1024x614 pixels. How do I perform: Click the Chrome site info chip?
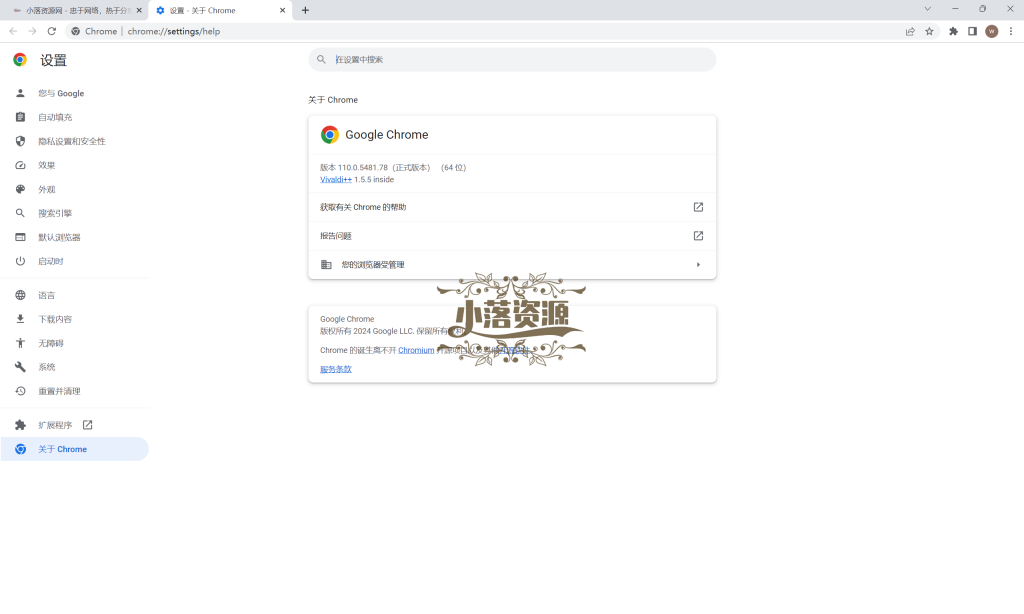(x=94, y=31)
